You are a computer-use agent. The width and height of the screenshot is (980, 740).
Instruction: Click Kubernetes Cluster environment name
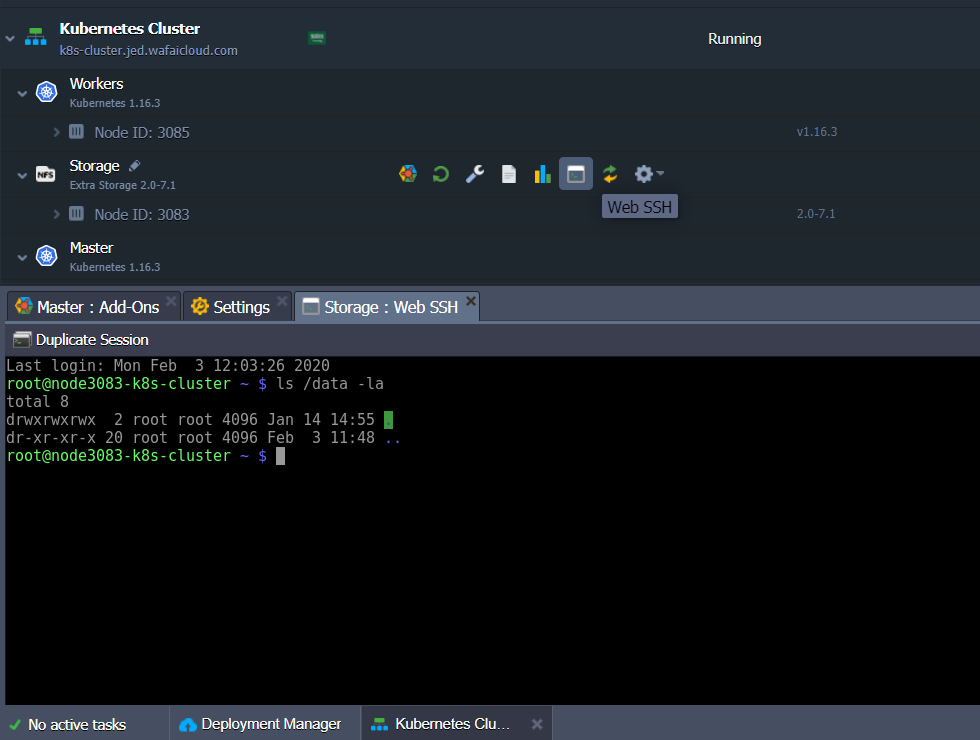[129, 29]
